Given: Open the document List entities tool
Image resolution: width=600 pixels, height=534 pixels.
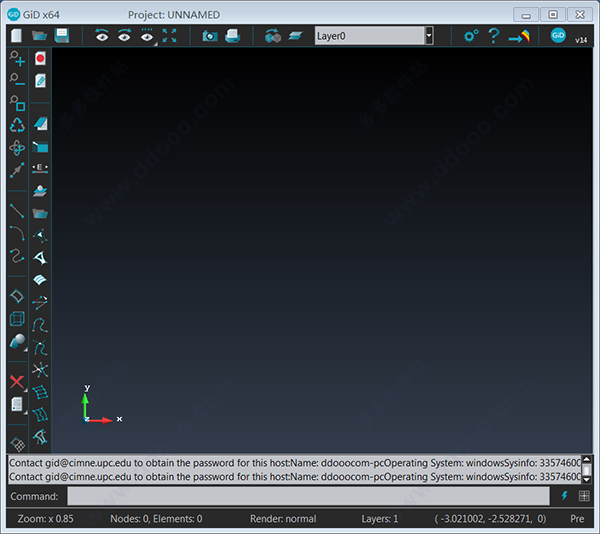Looking at the screenshot, I should [x=17, y=404].
